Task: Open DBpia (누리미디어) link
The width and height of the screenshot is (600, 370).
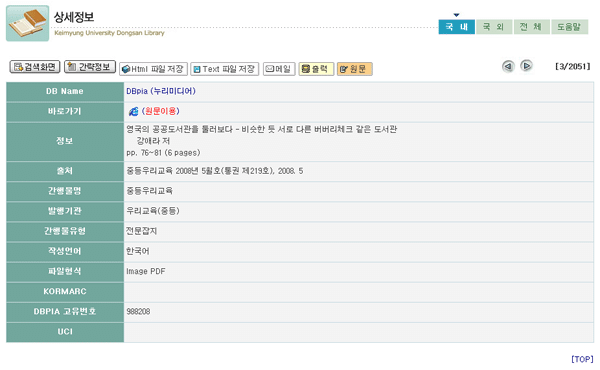Action: coord(161,91)
